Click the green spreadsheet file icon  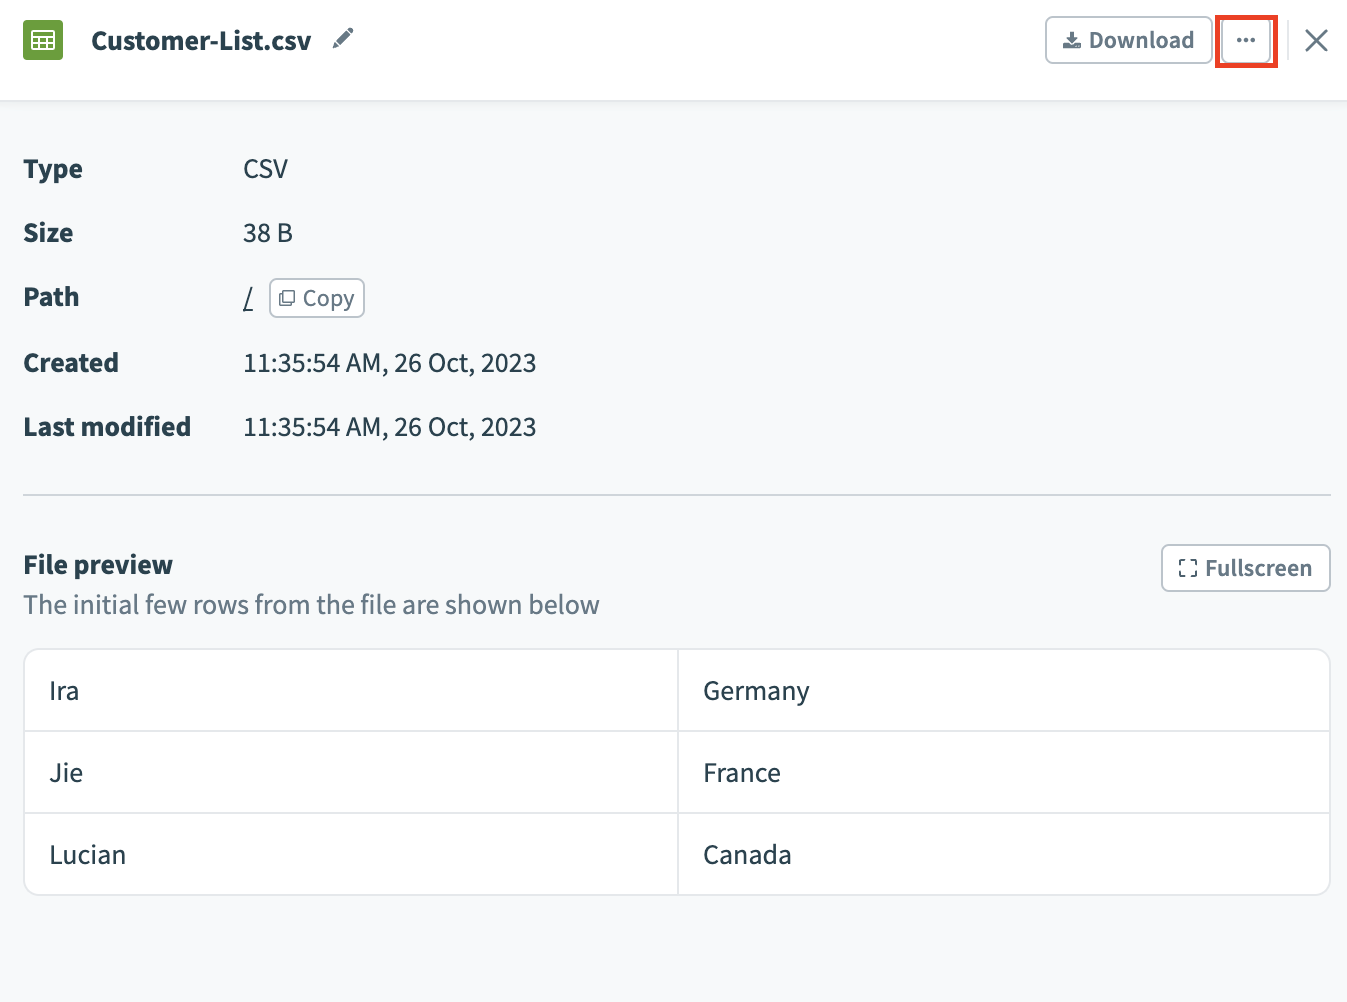[x=43, y=40]
